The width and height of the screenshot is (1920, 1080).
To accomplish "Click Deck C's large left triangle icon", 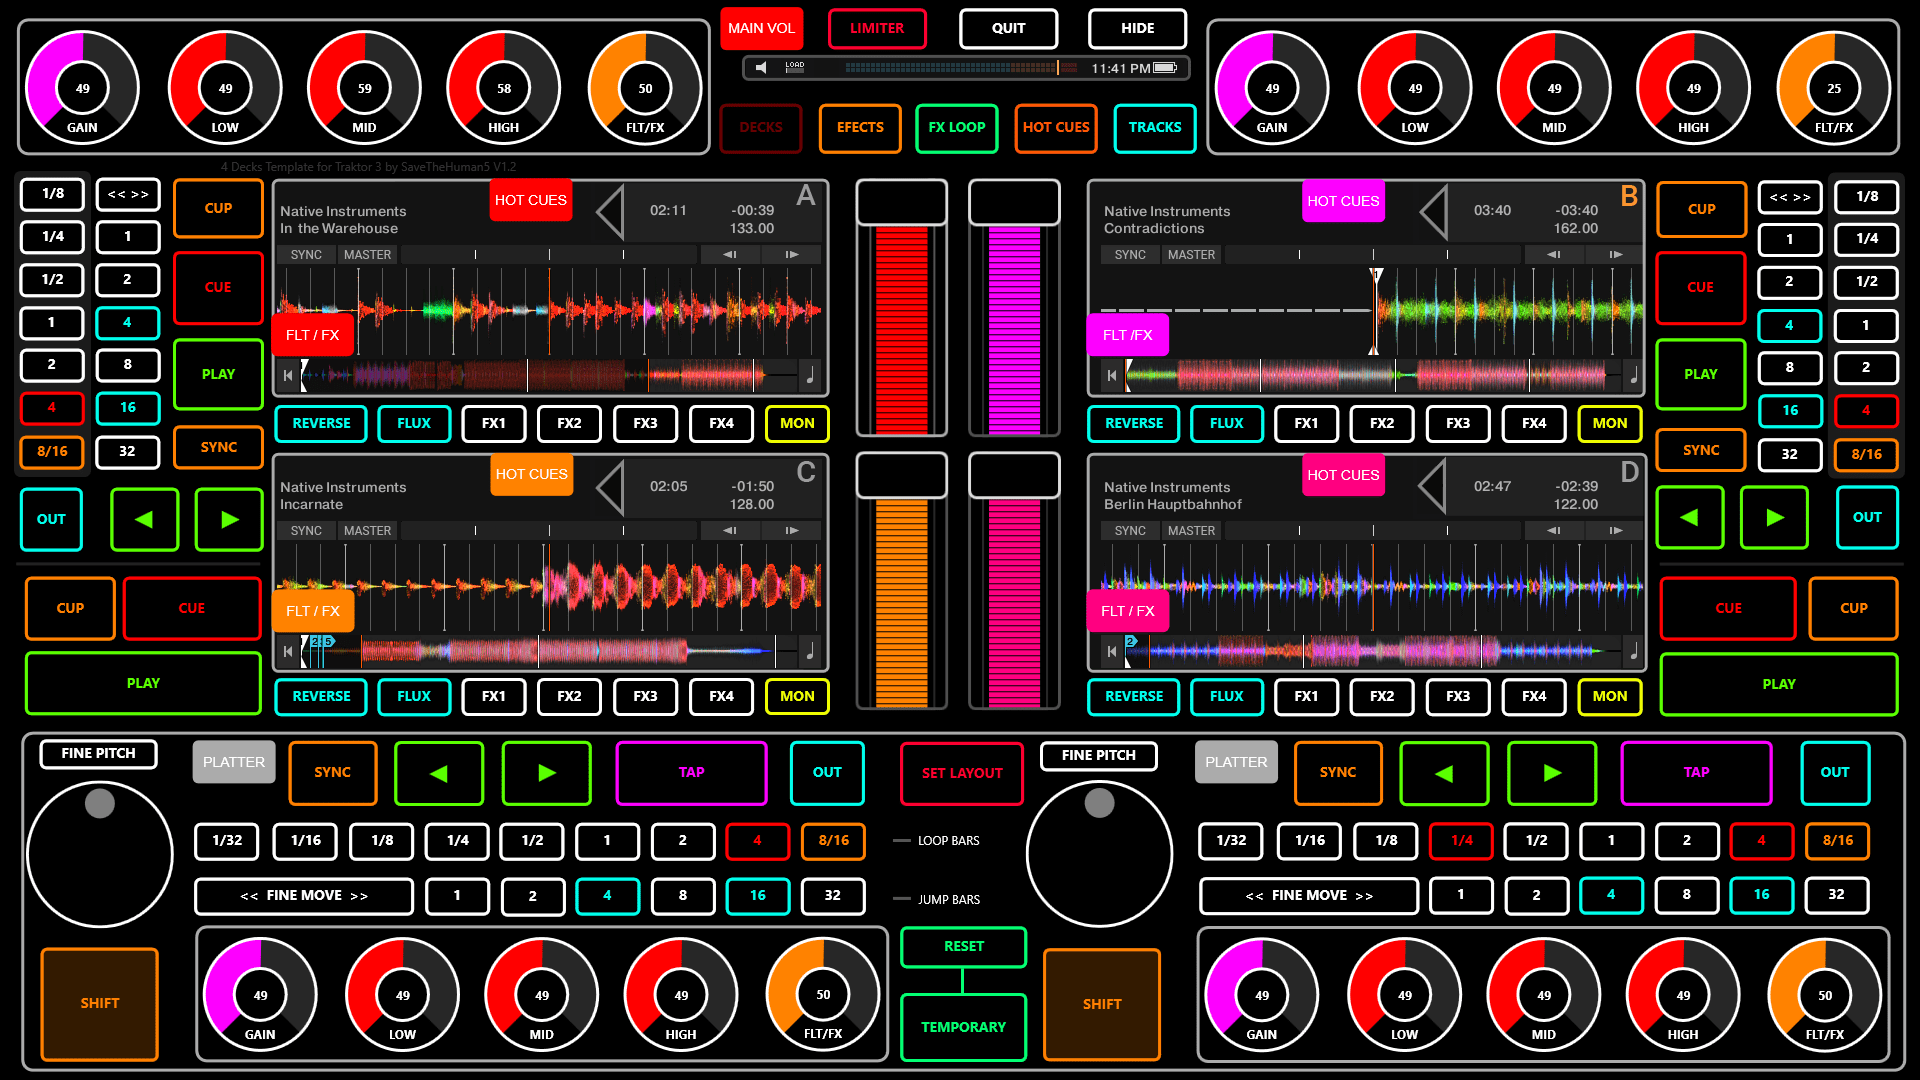I will coord(609,487).
